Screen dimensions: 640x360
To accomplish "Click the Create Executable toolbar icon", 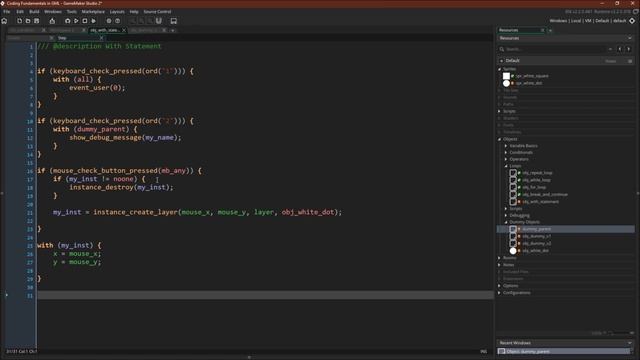I will pos(52,21).
